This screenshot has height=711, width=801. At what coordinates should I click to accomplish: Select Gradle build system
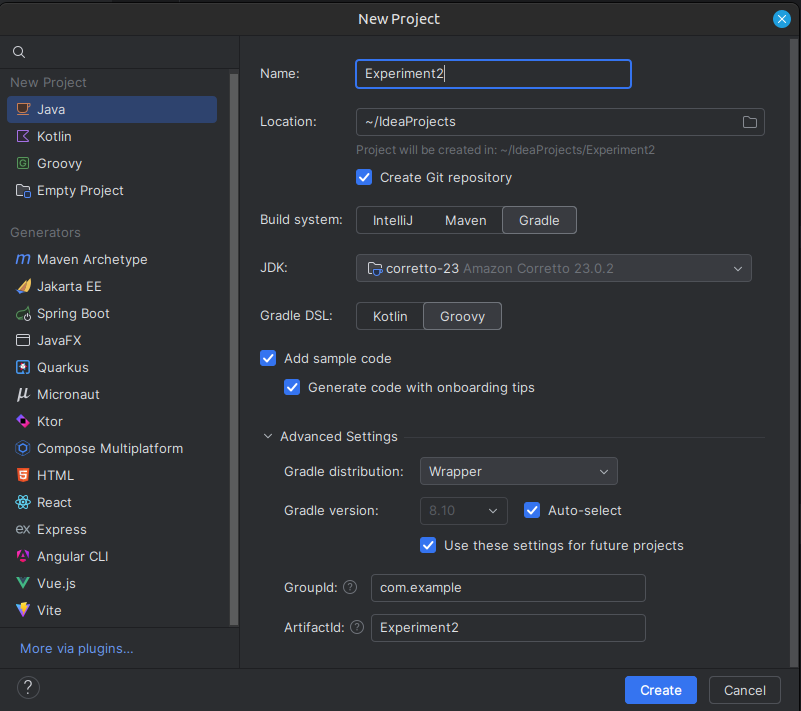[x=539, y=220]
